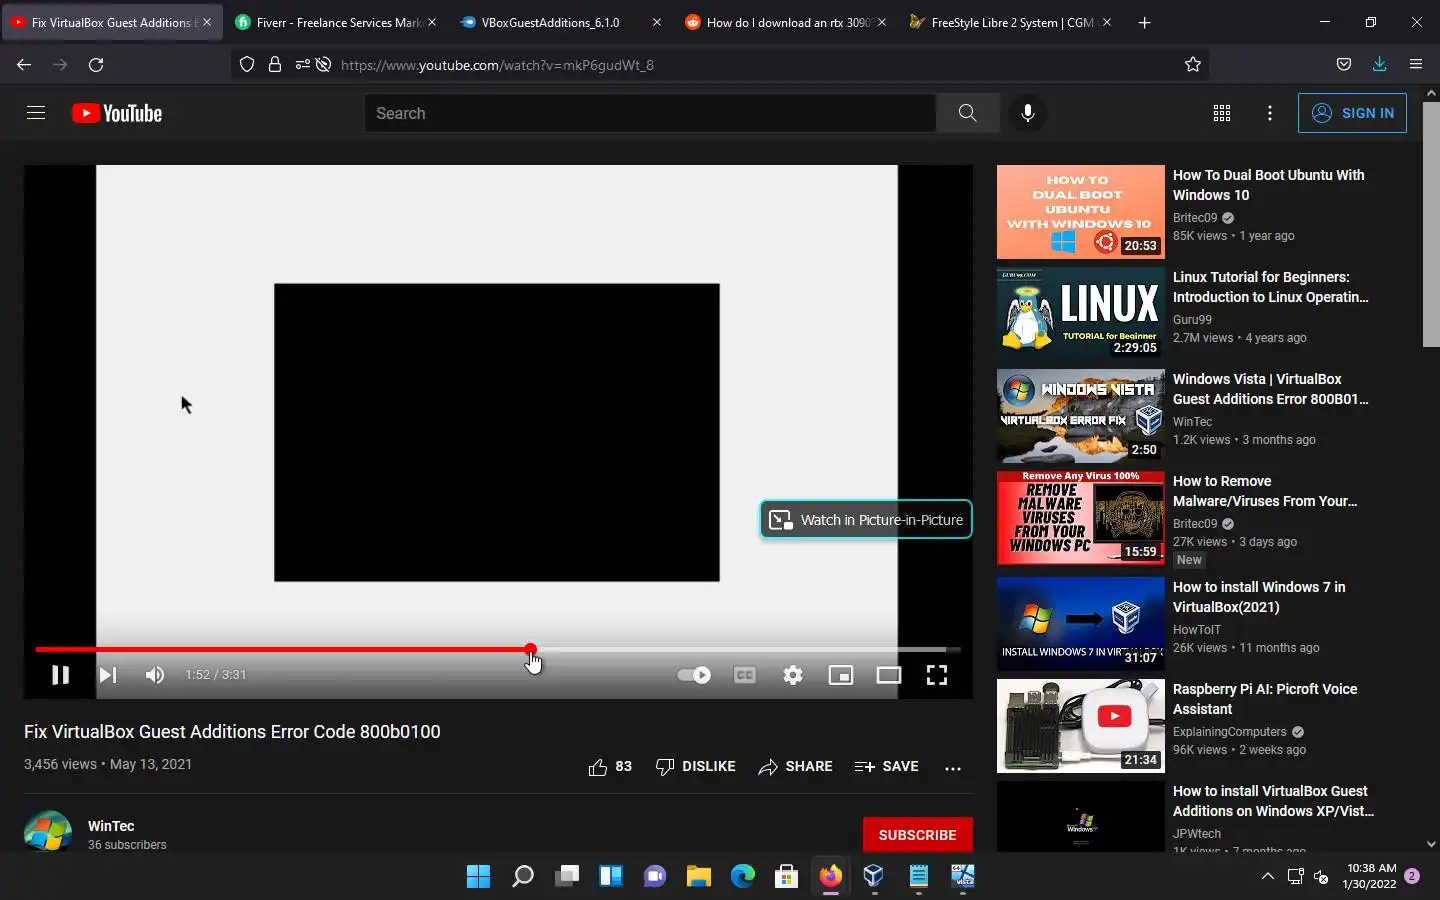Click the page vertical scrollbar

coord(1431,223)
